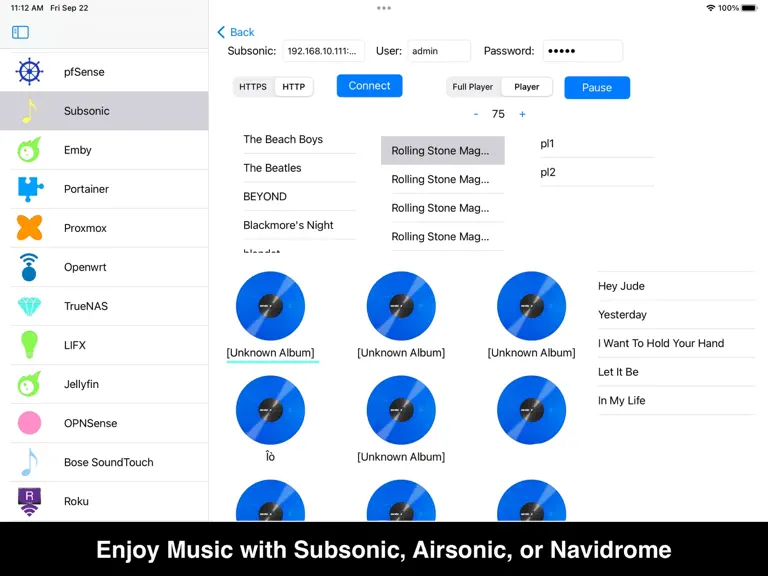Select artist The Beatles

(x=299, y=168)
